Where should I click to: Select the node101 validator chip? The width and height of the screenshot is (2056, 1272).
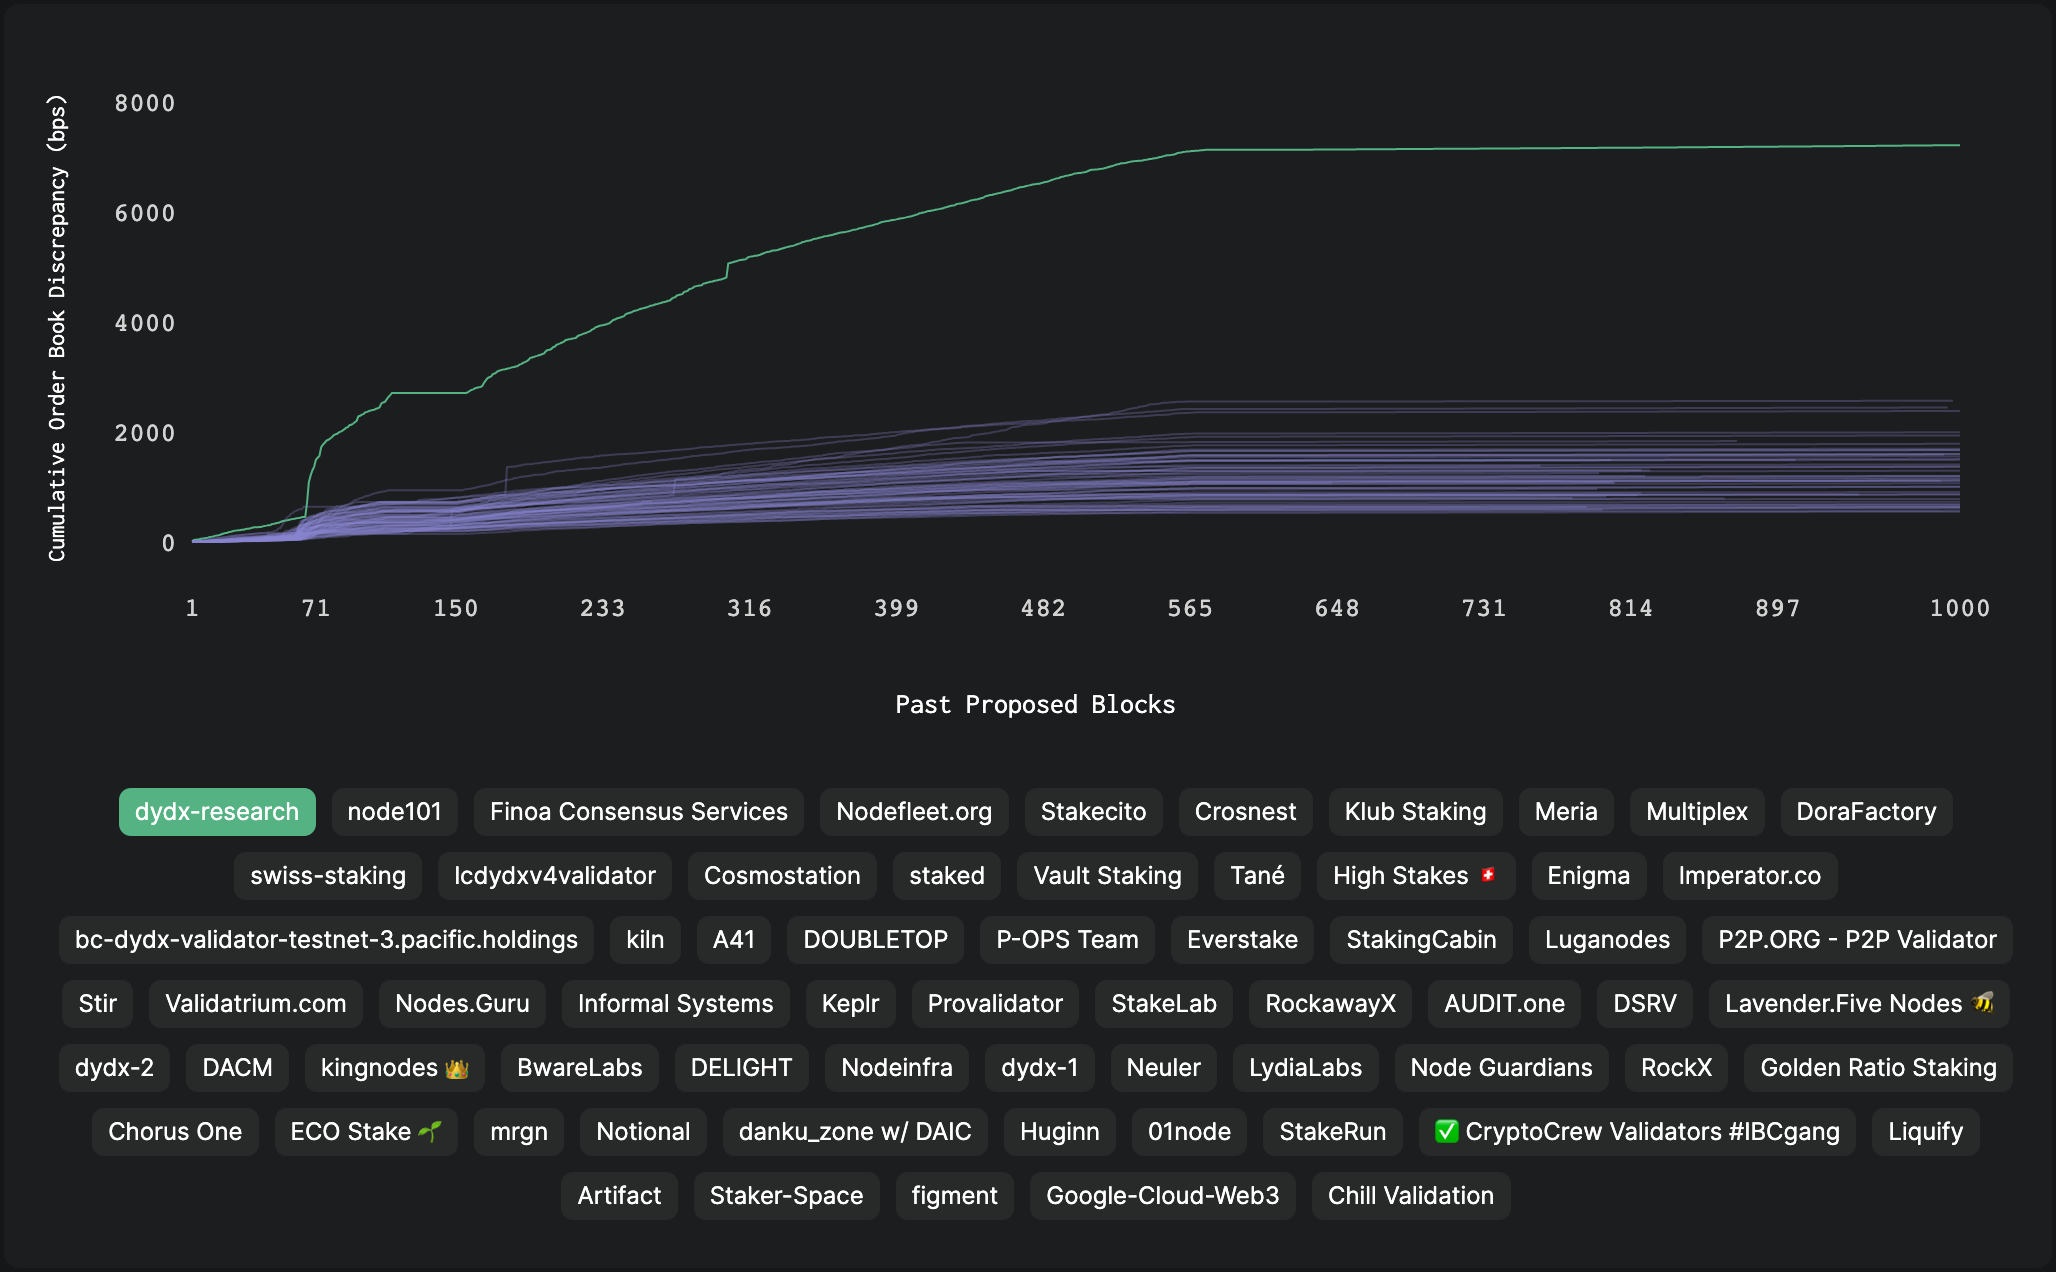pos(394,811)
